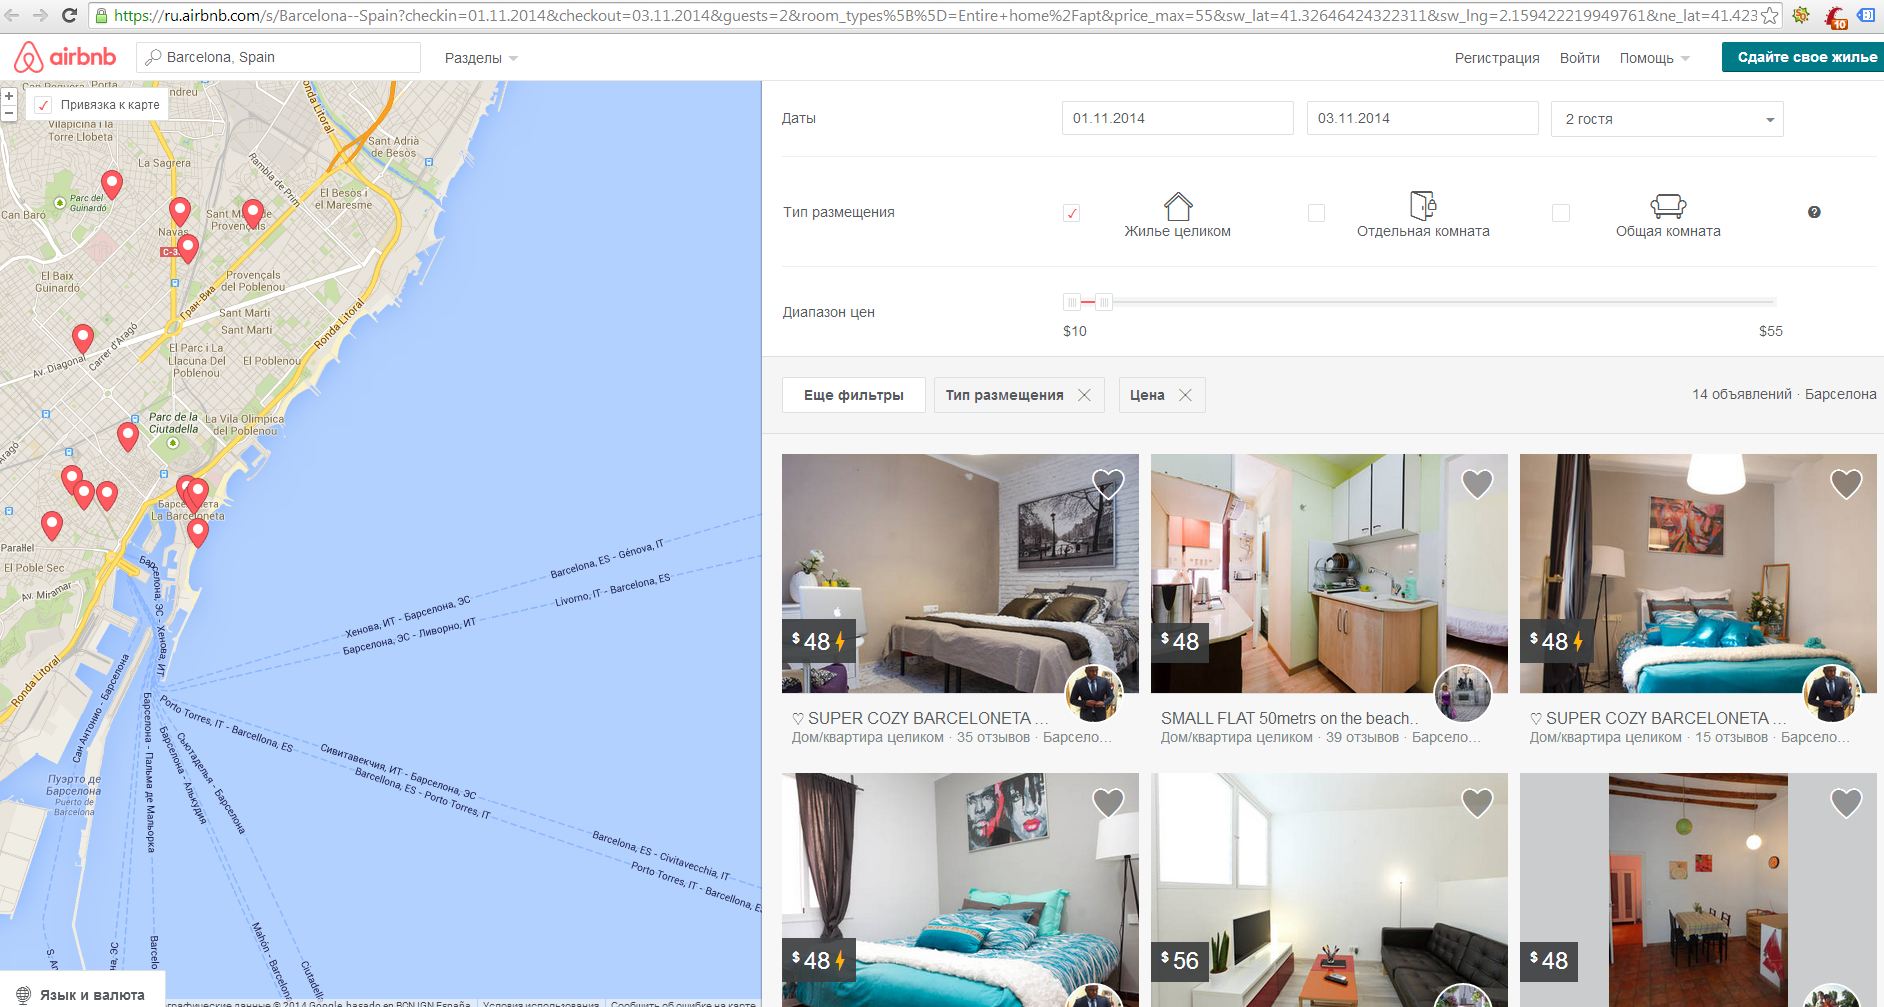Click the map pin near Parc de la Ciutadella

[127, 437]
